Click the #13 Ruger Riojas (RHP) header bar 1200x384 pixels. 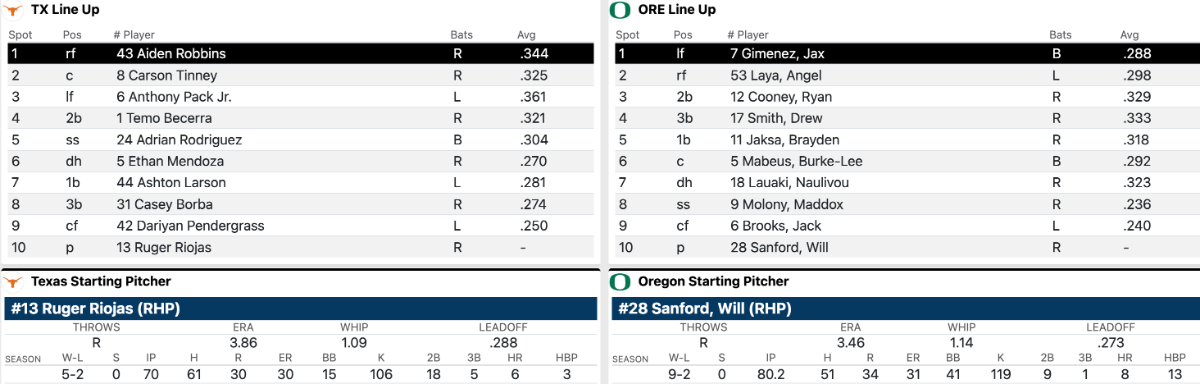coord(300,309)
